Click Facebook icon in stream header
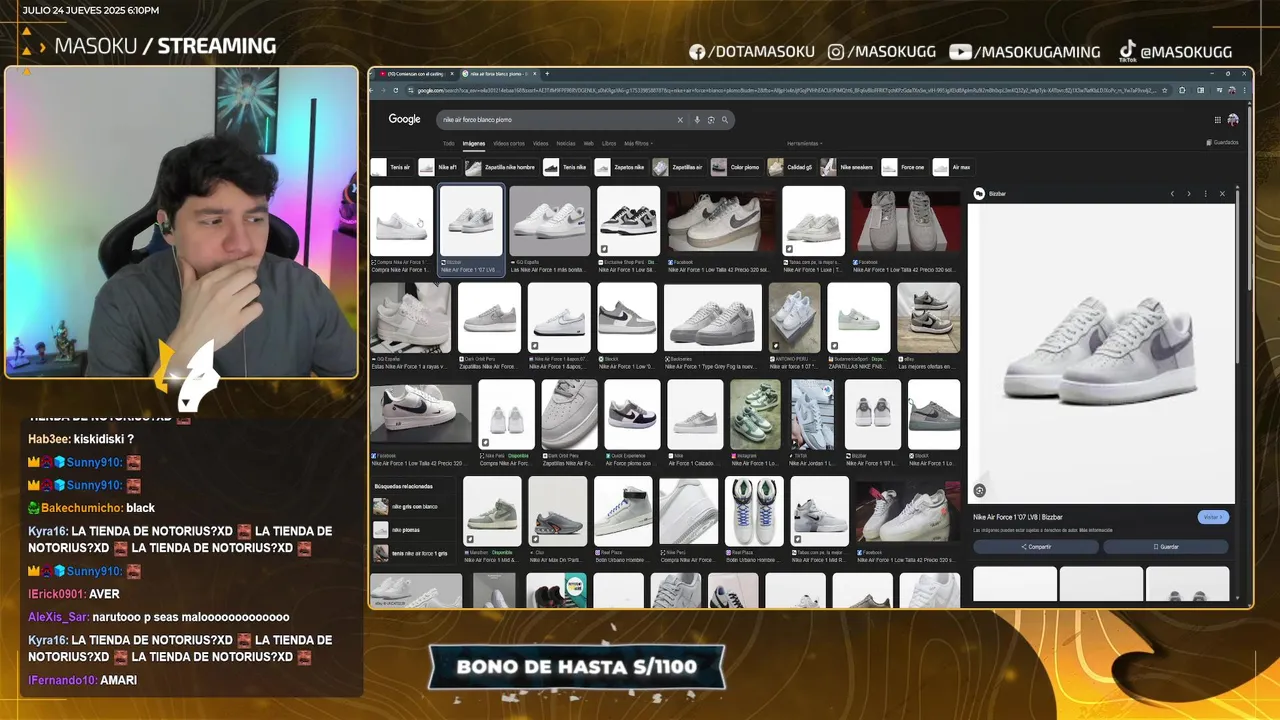 click(697, 52)
